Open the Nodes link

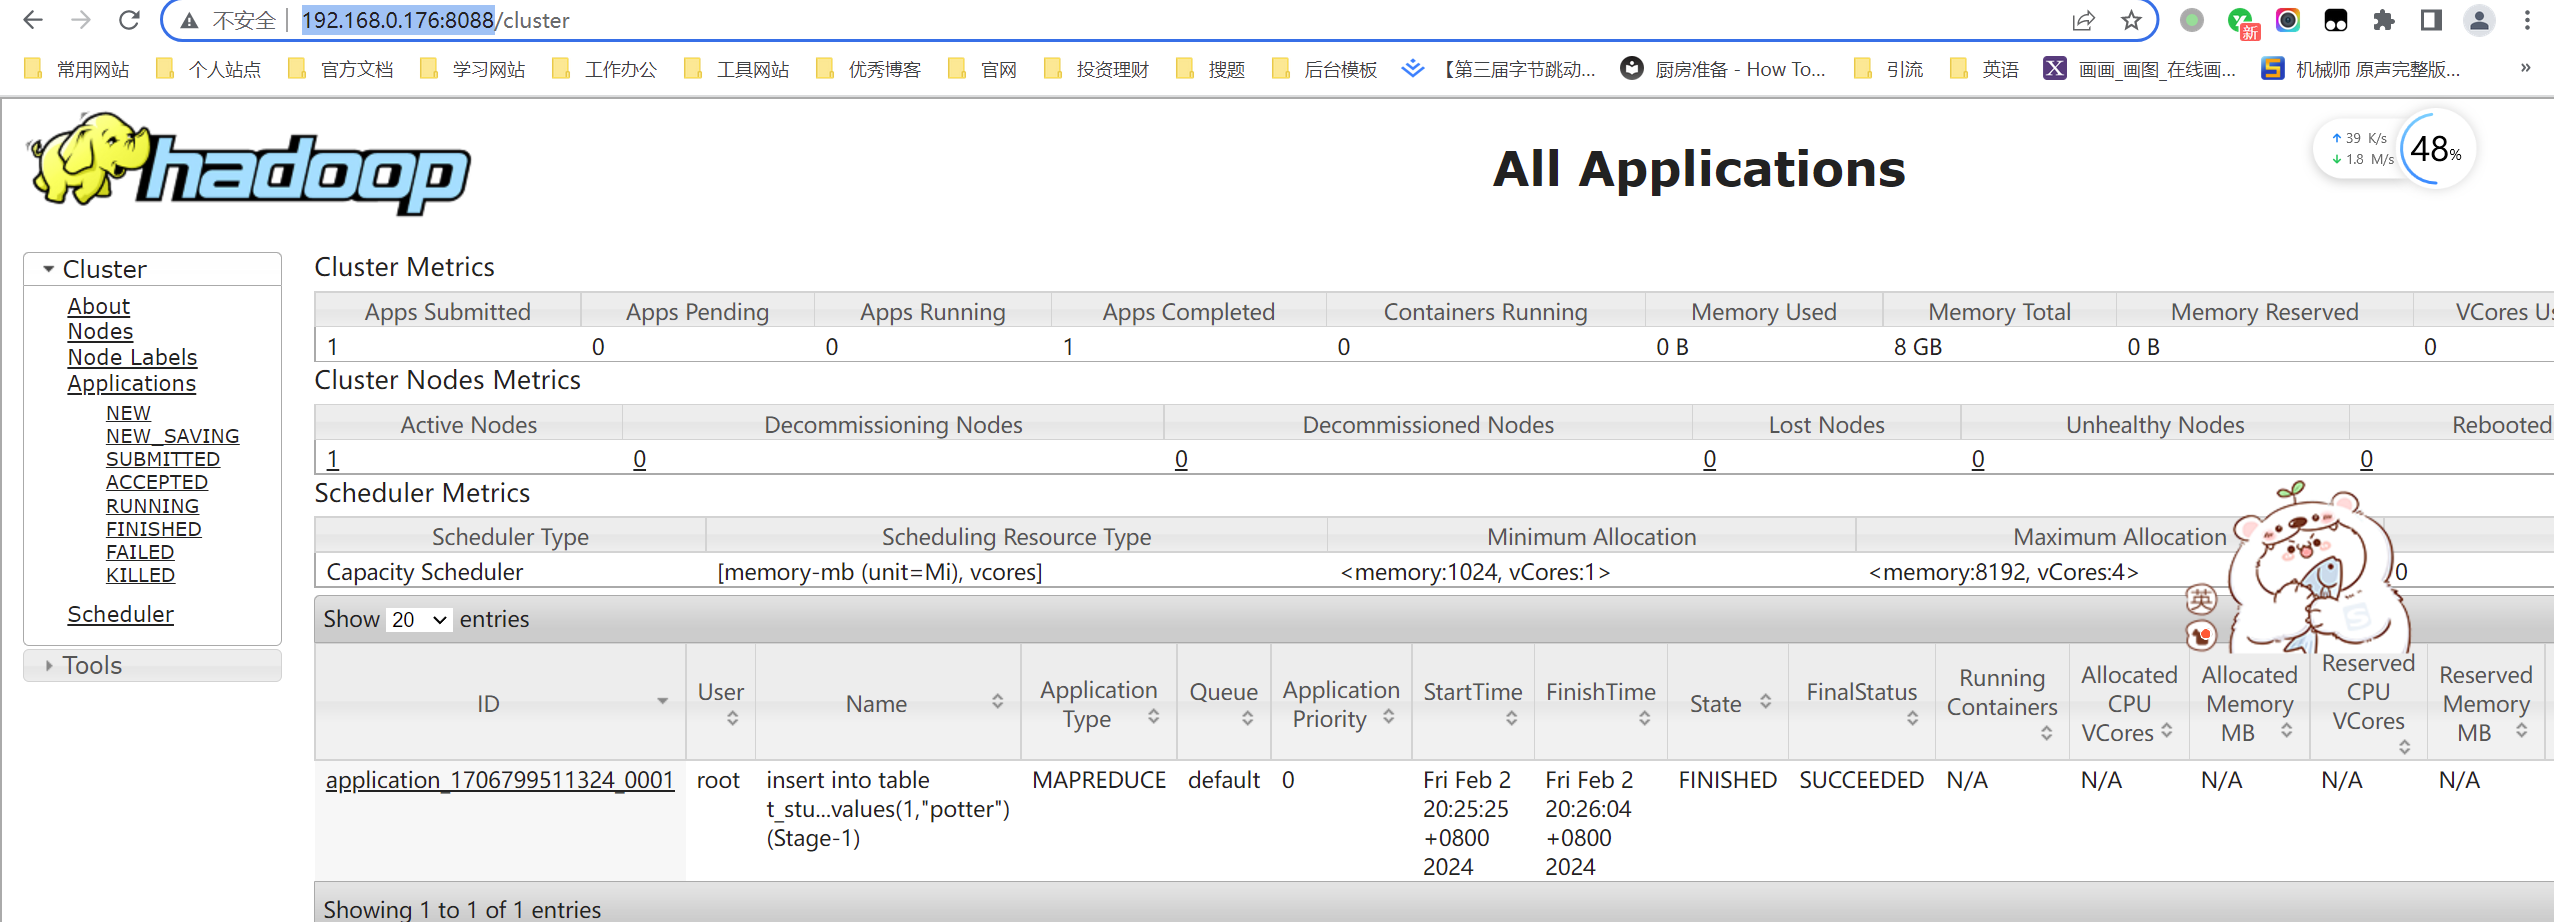click(100, 331)
